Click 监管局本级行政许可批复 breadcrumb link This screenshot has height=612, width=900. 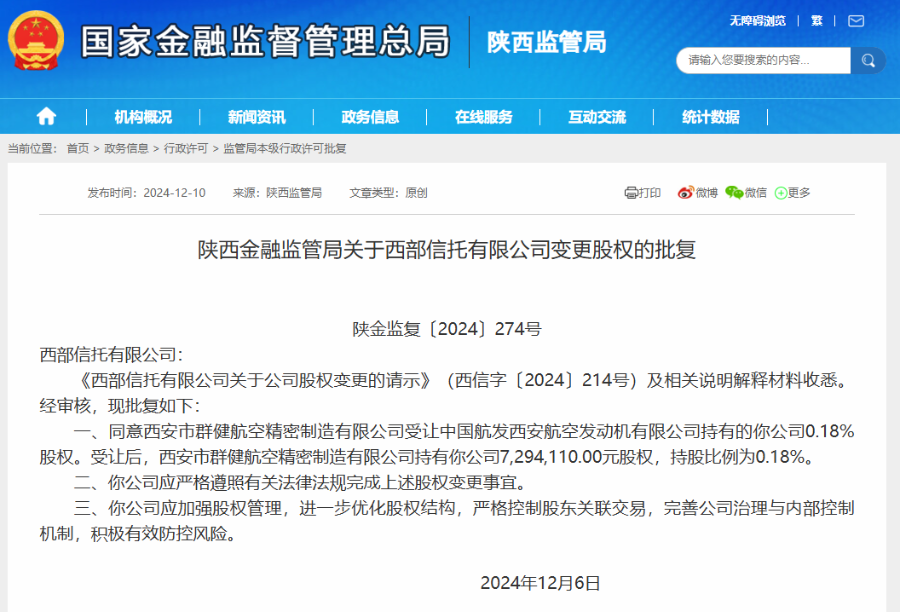click(x=284, y=149)
